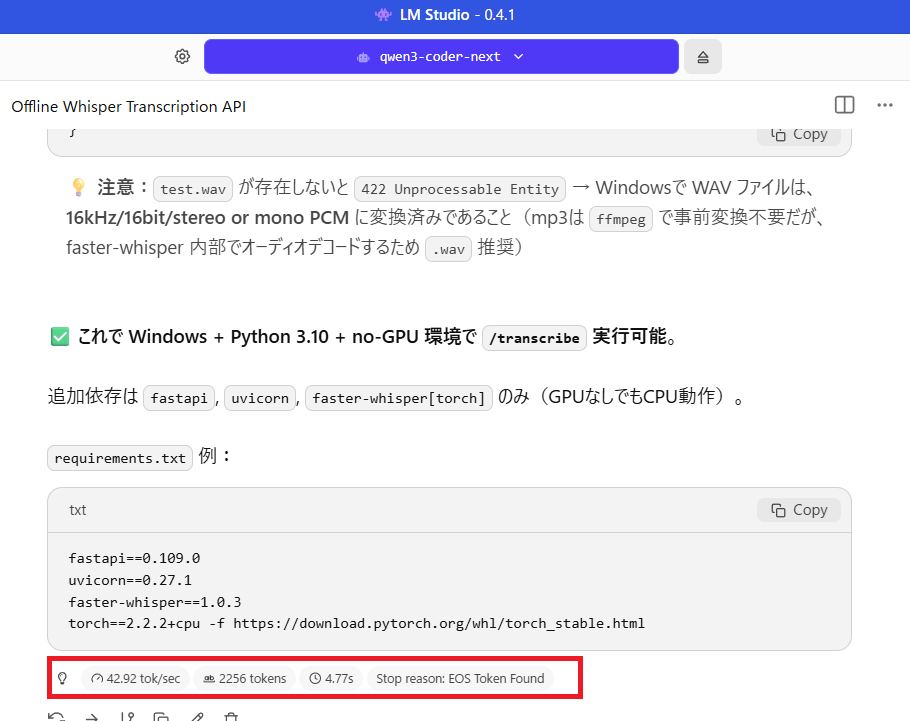Open the qwen3-coder-next model dropdown

(441, 56)
